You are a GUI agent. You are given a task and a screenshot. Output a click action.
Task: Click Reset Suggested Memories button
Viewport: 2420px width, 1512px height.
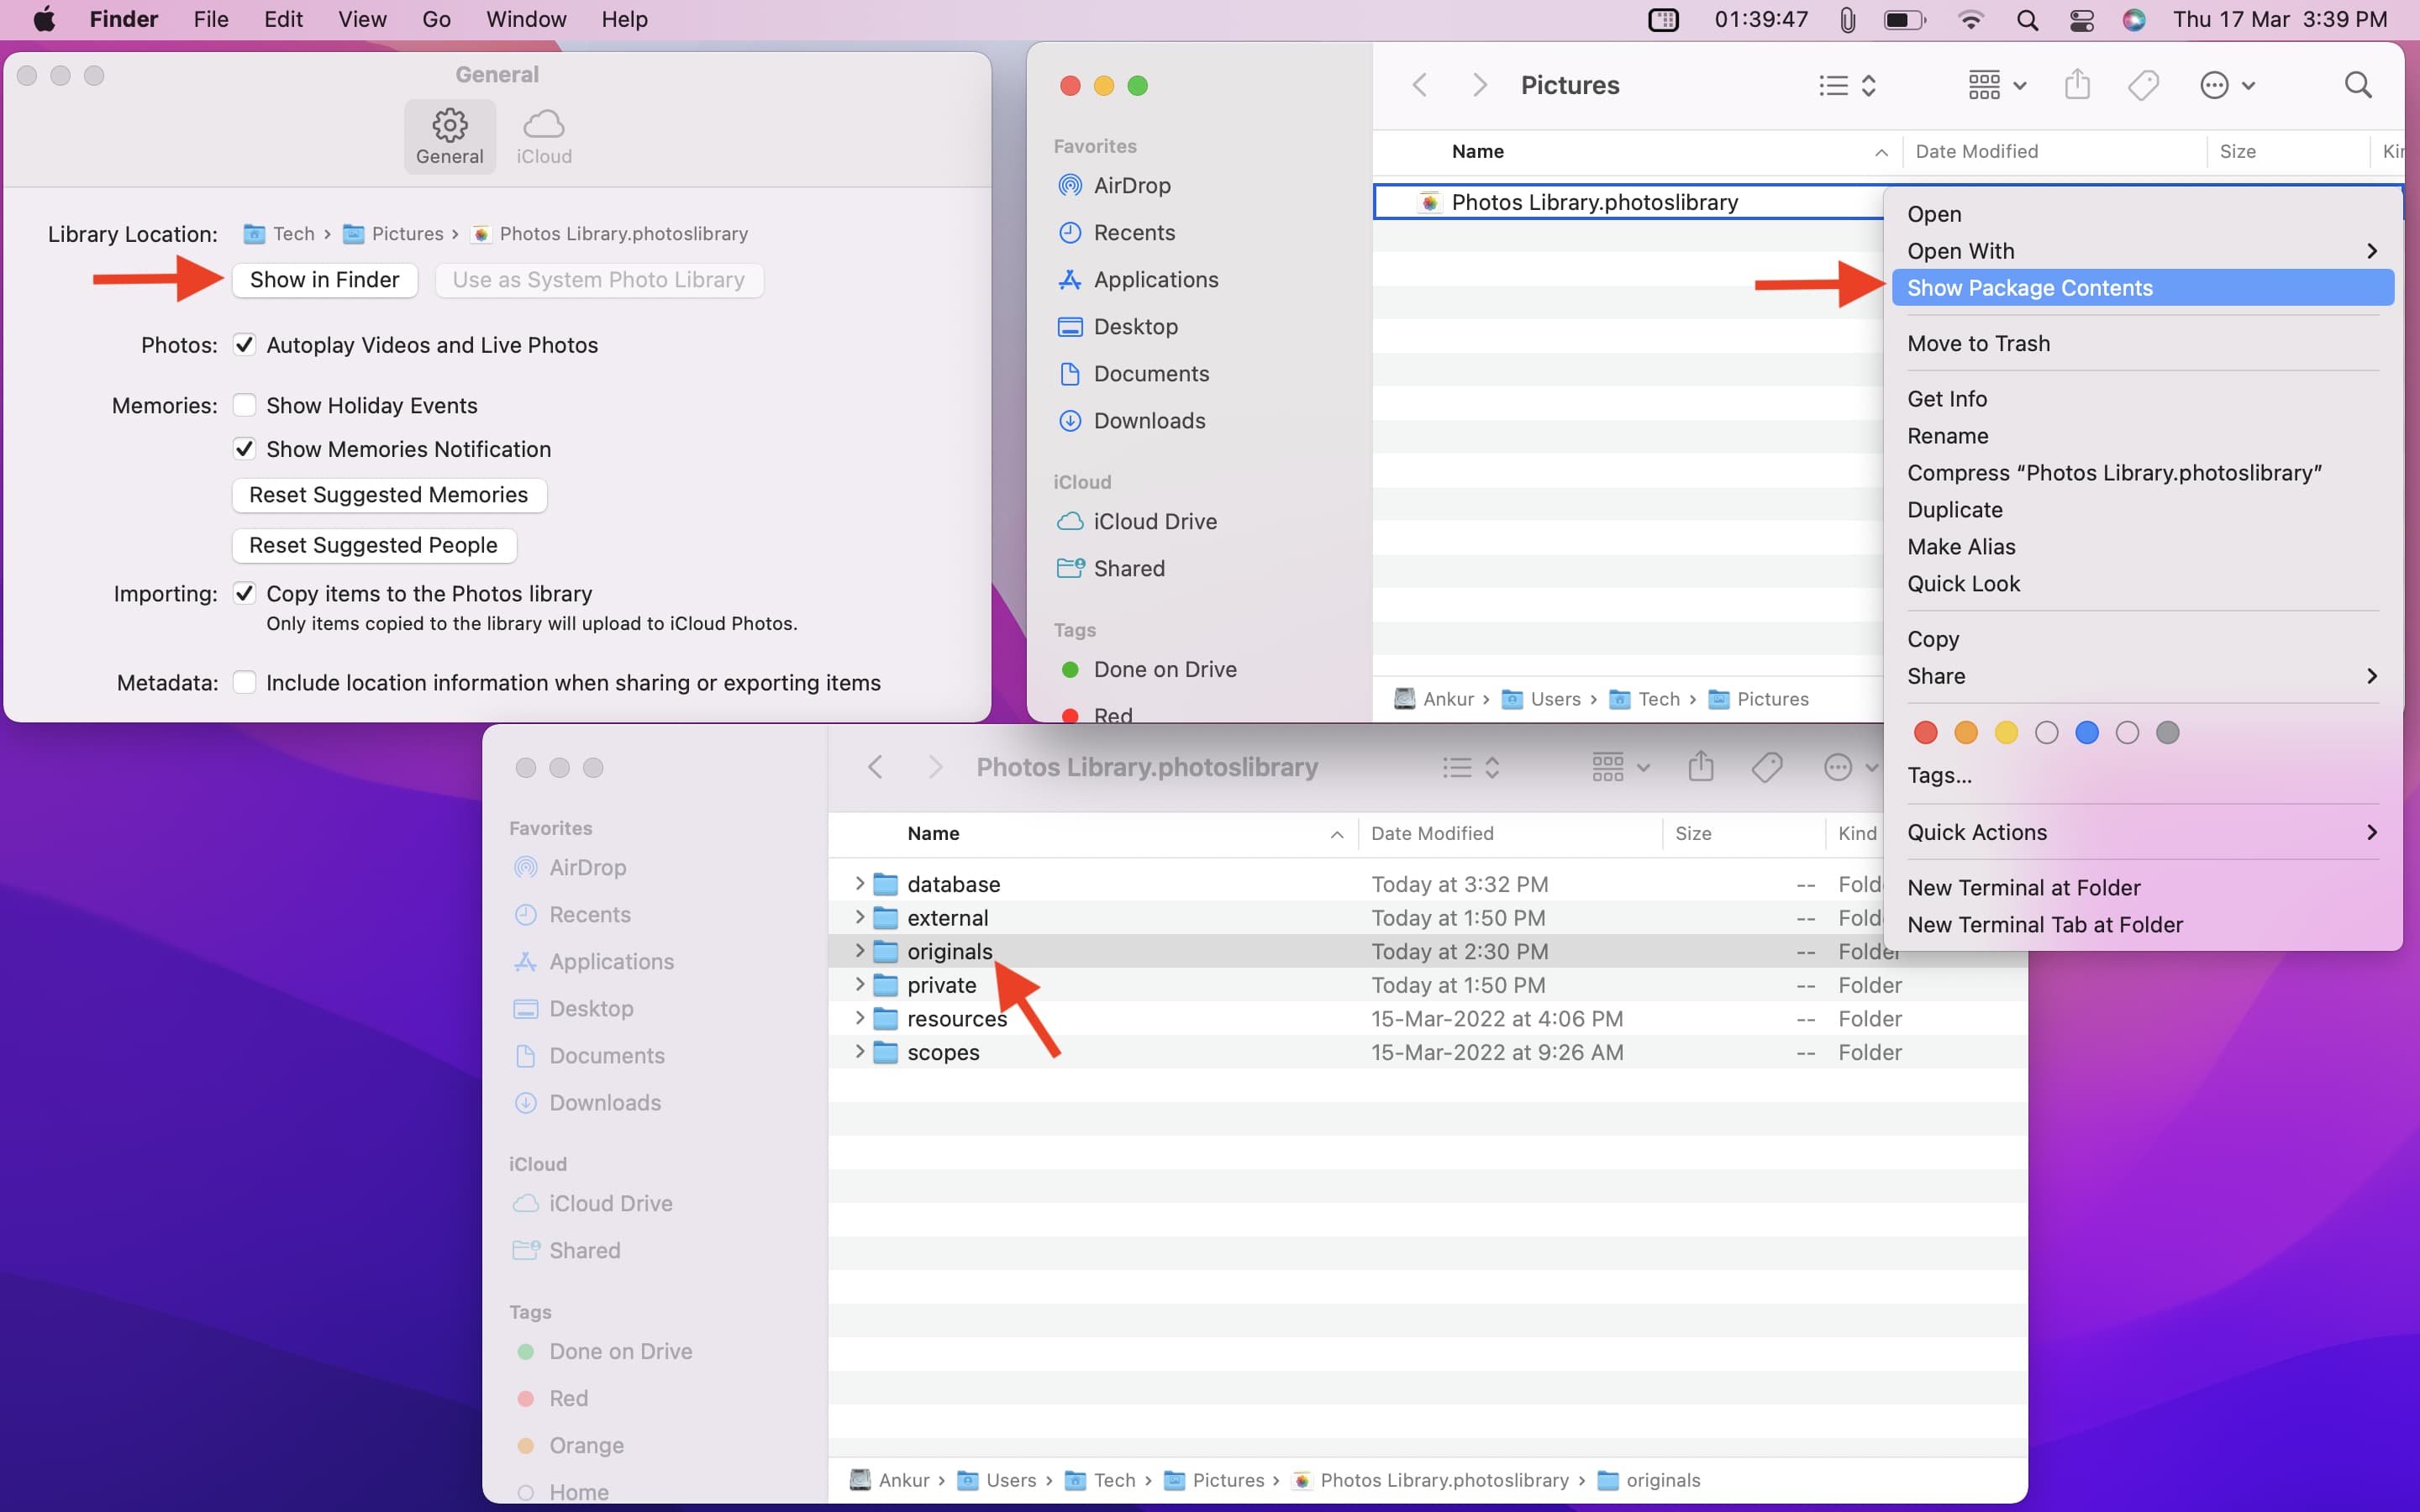(x=389, y=495)
